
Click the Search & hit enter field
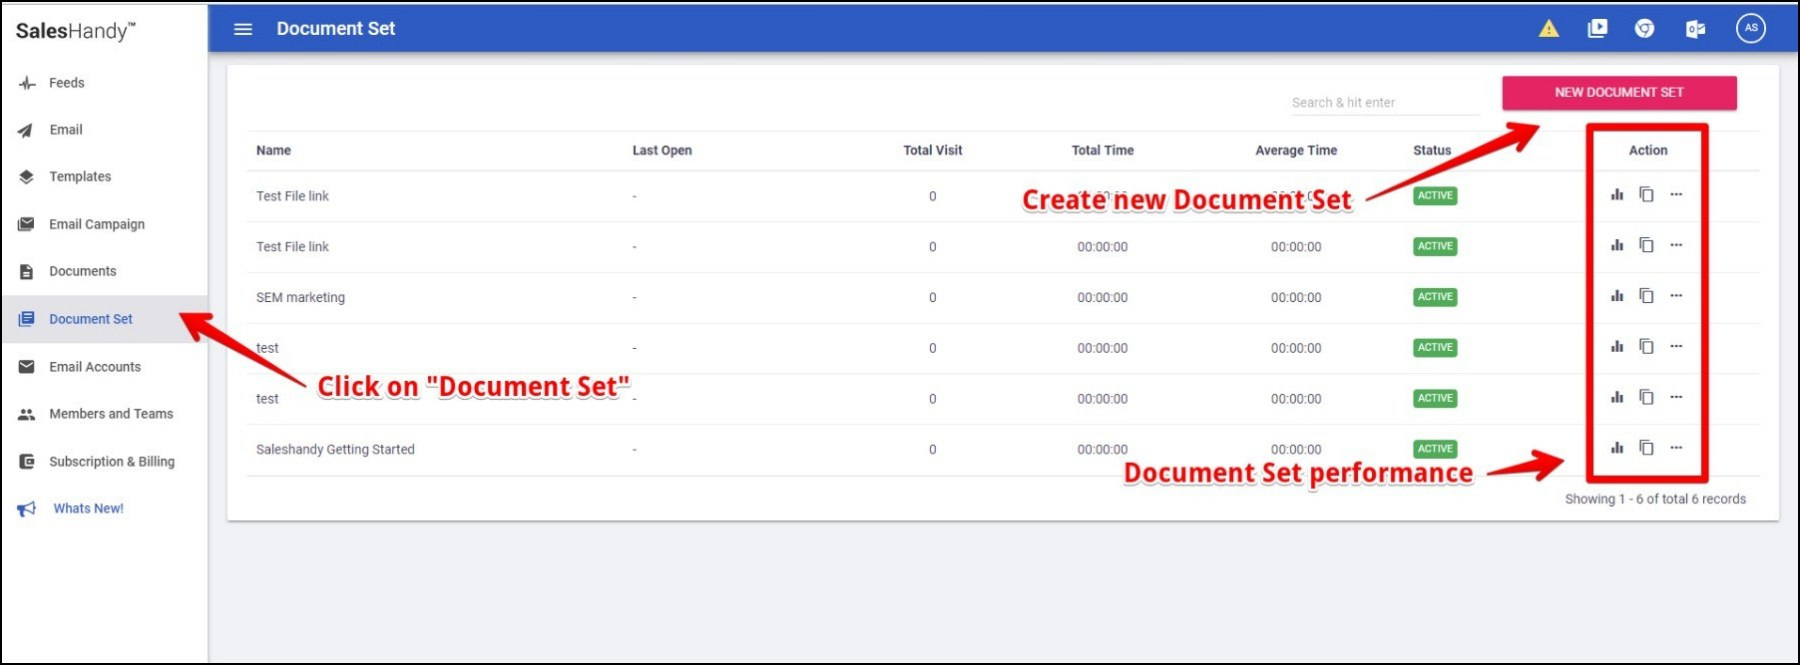pyautogui.click(x=1384, y=103)
